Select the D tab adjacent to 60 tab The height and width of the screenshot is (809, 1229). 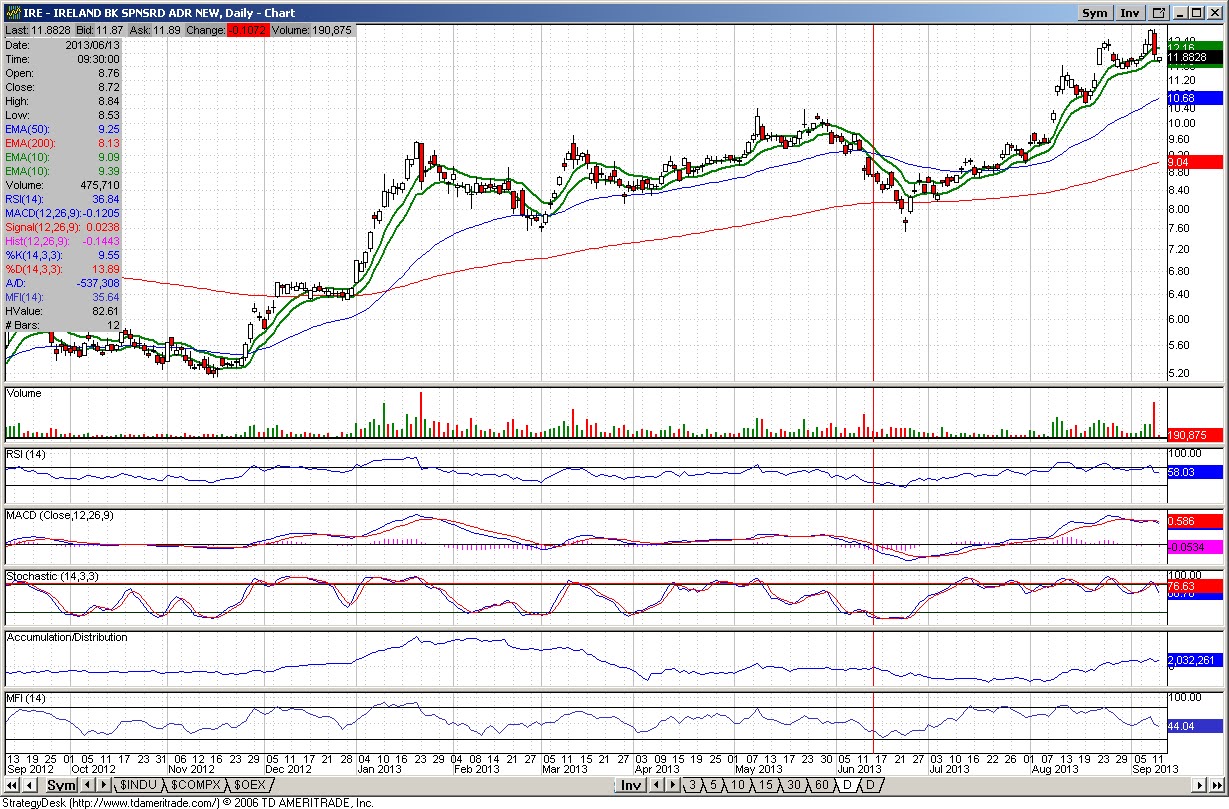point(847,786)
